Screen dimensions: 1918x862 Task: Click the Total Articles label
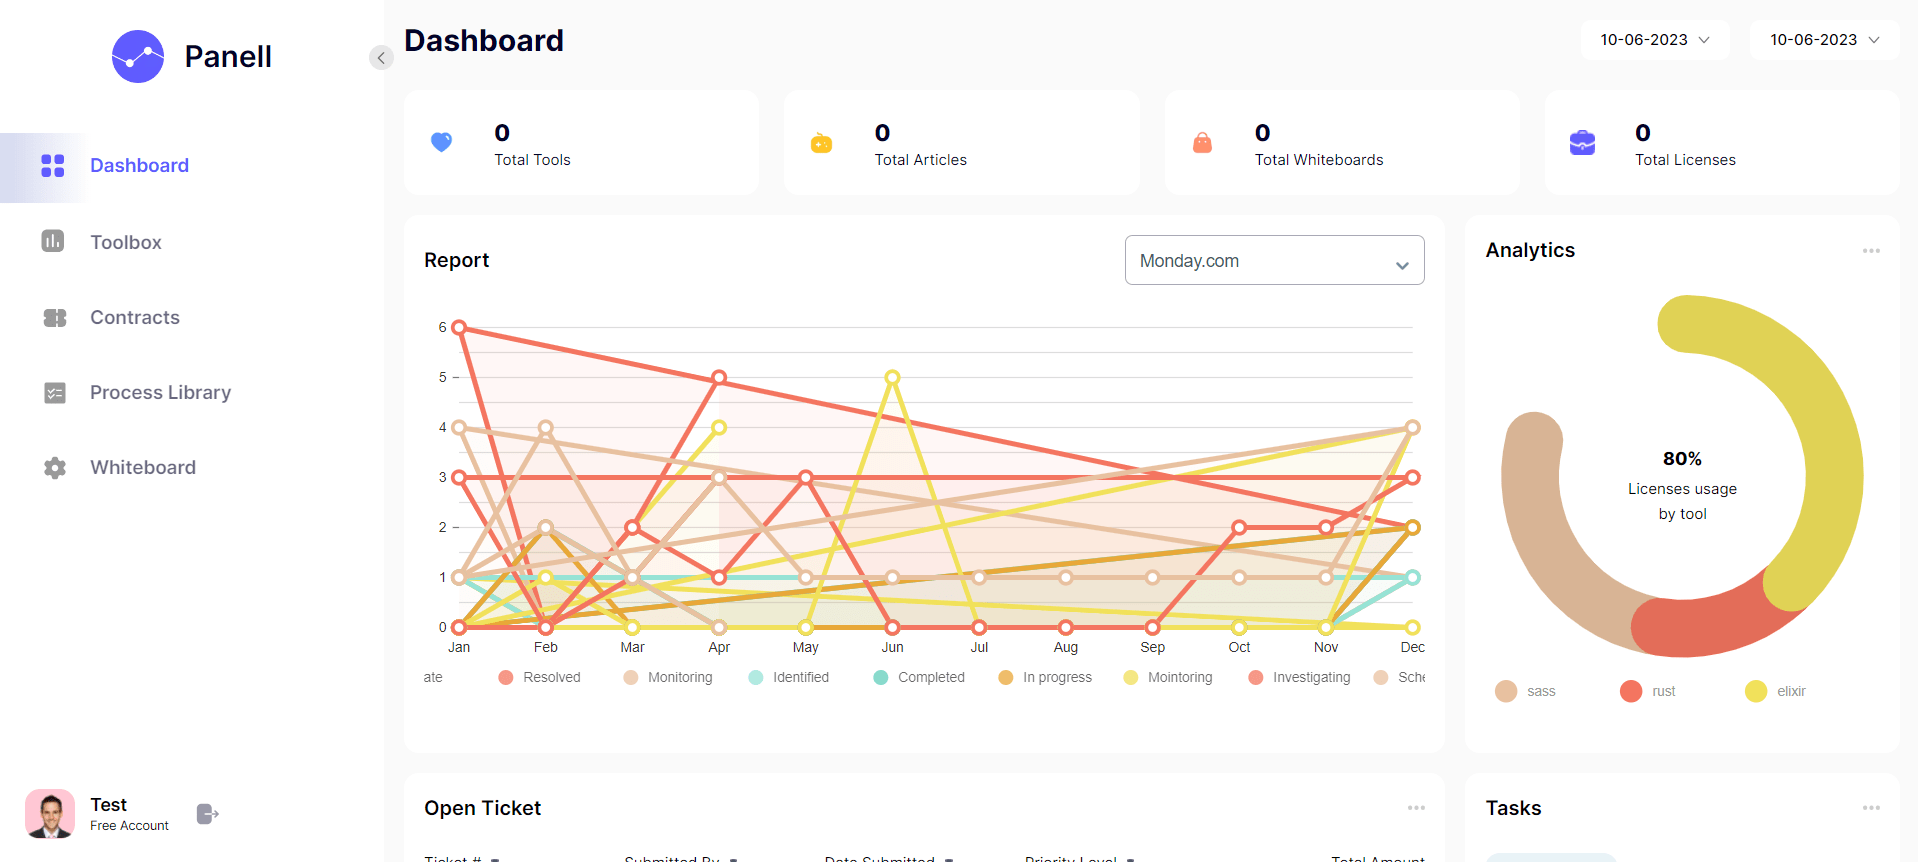pyautogui.click(x=920, y=160)
